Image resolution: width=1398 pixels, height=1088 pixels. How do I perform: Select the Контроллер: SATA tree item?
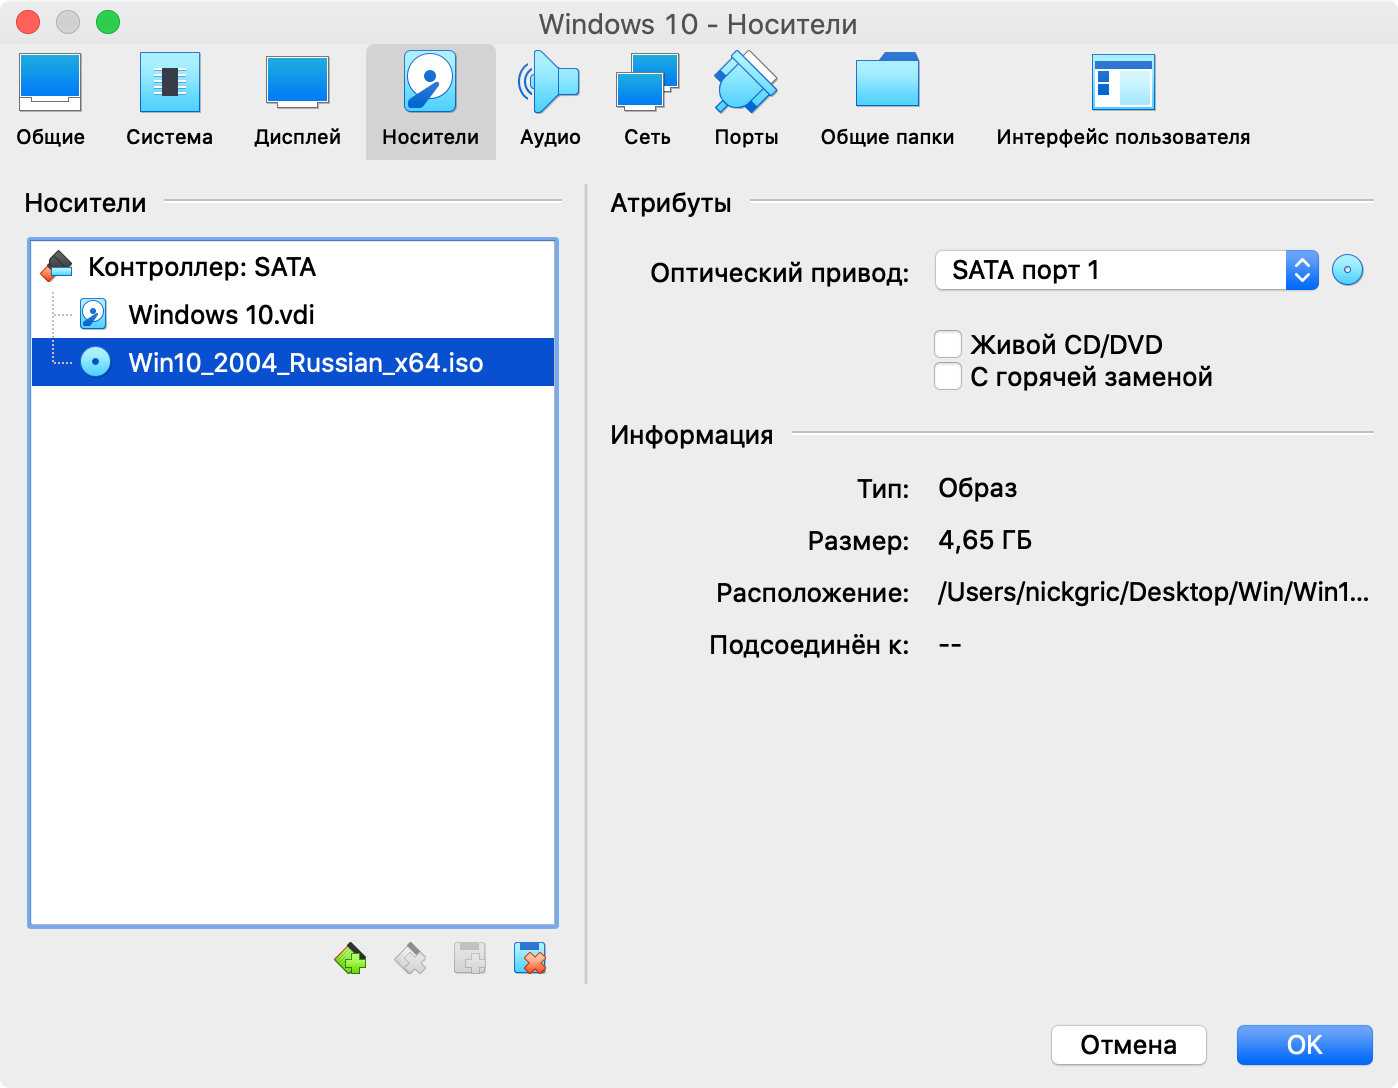pos(202,267)
